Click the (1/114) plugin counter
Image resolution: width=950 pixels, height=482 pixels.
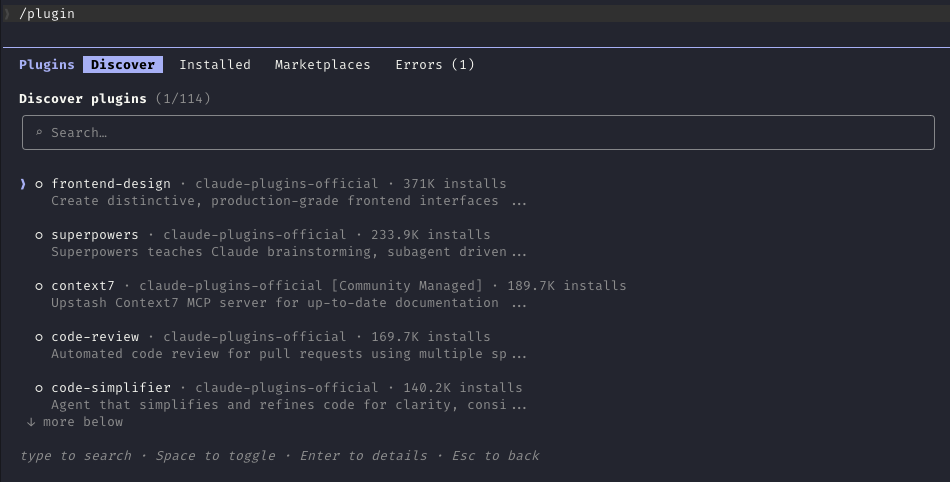tap(183, 99)
